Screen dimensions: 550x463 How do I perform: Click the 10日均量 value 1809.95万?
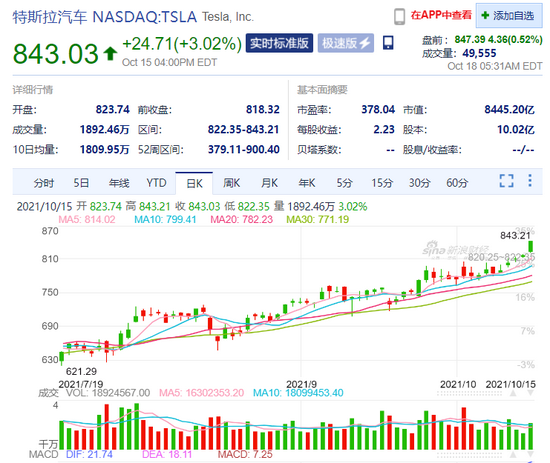[x=105, y=149]
